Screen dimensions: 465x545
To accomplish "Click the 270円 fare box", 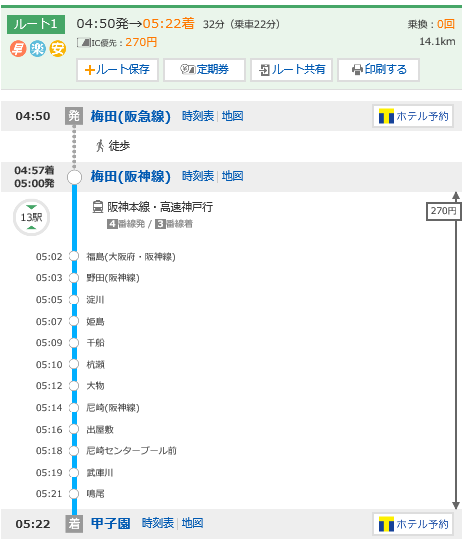I will [444, 211].
